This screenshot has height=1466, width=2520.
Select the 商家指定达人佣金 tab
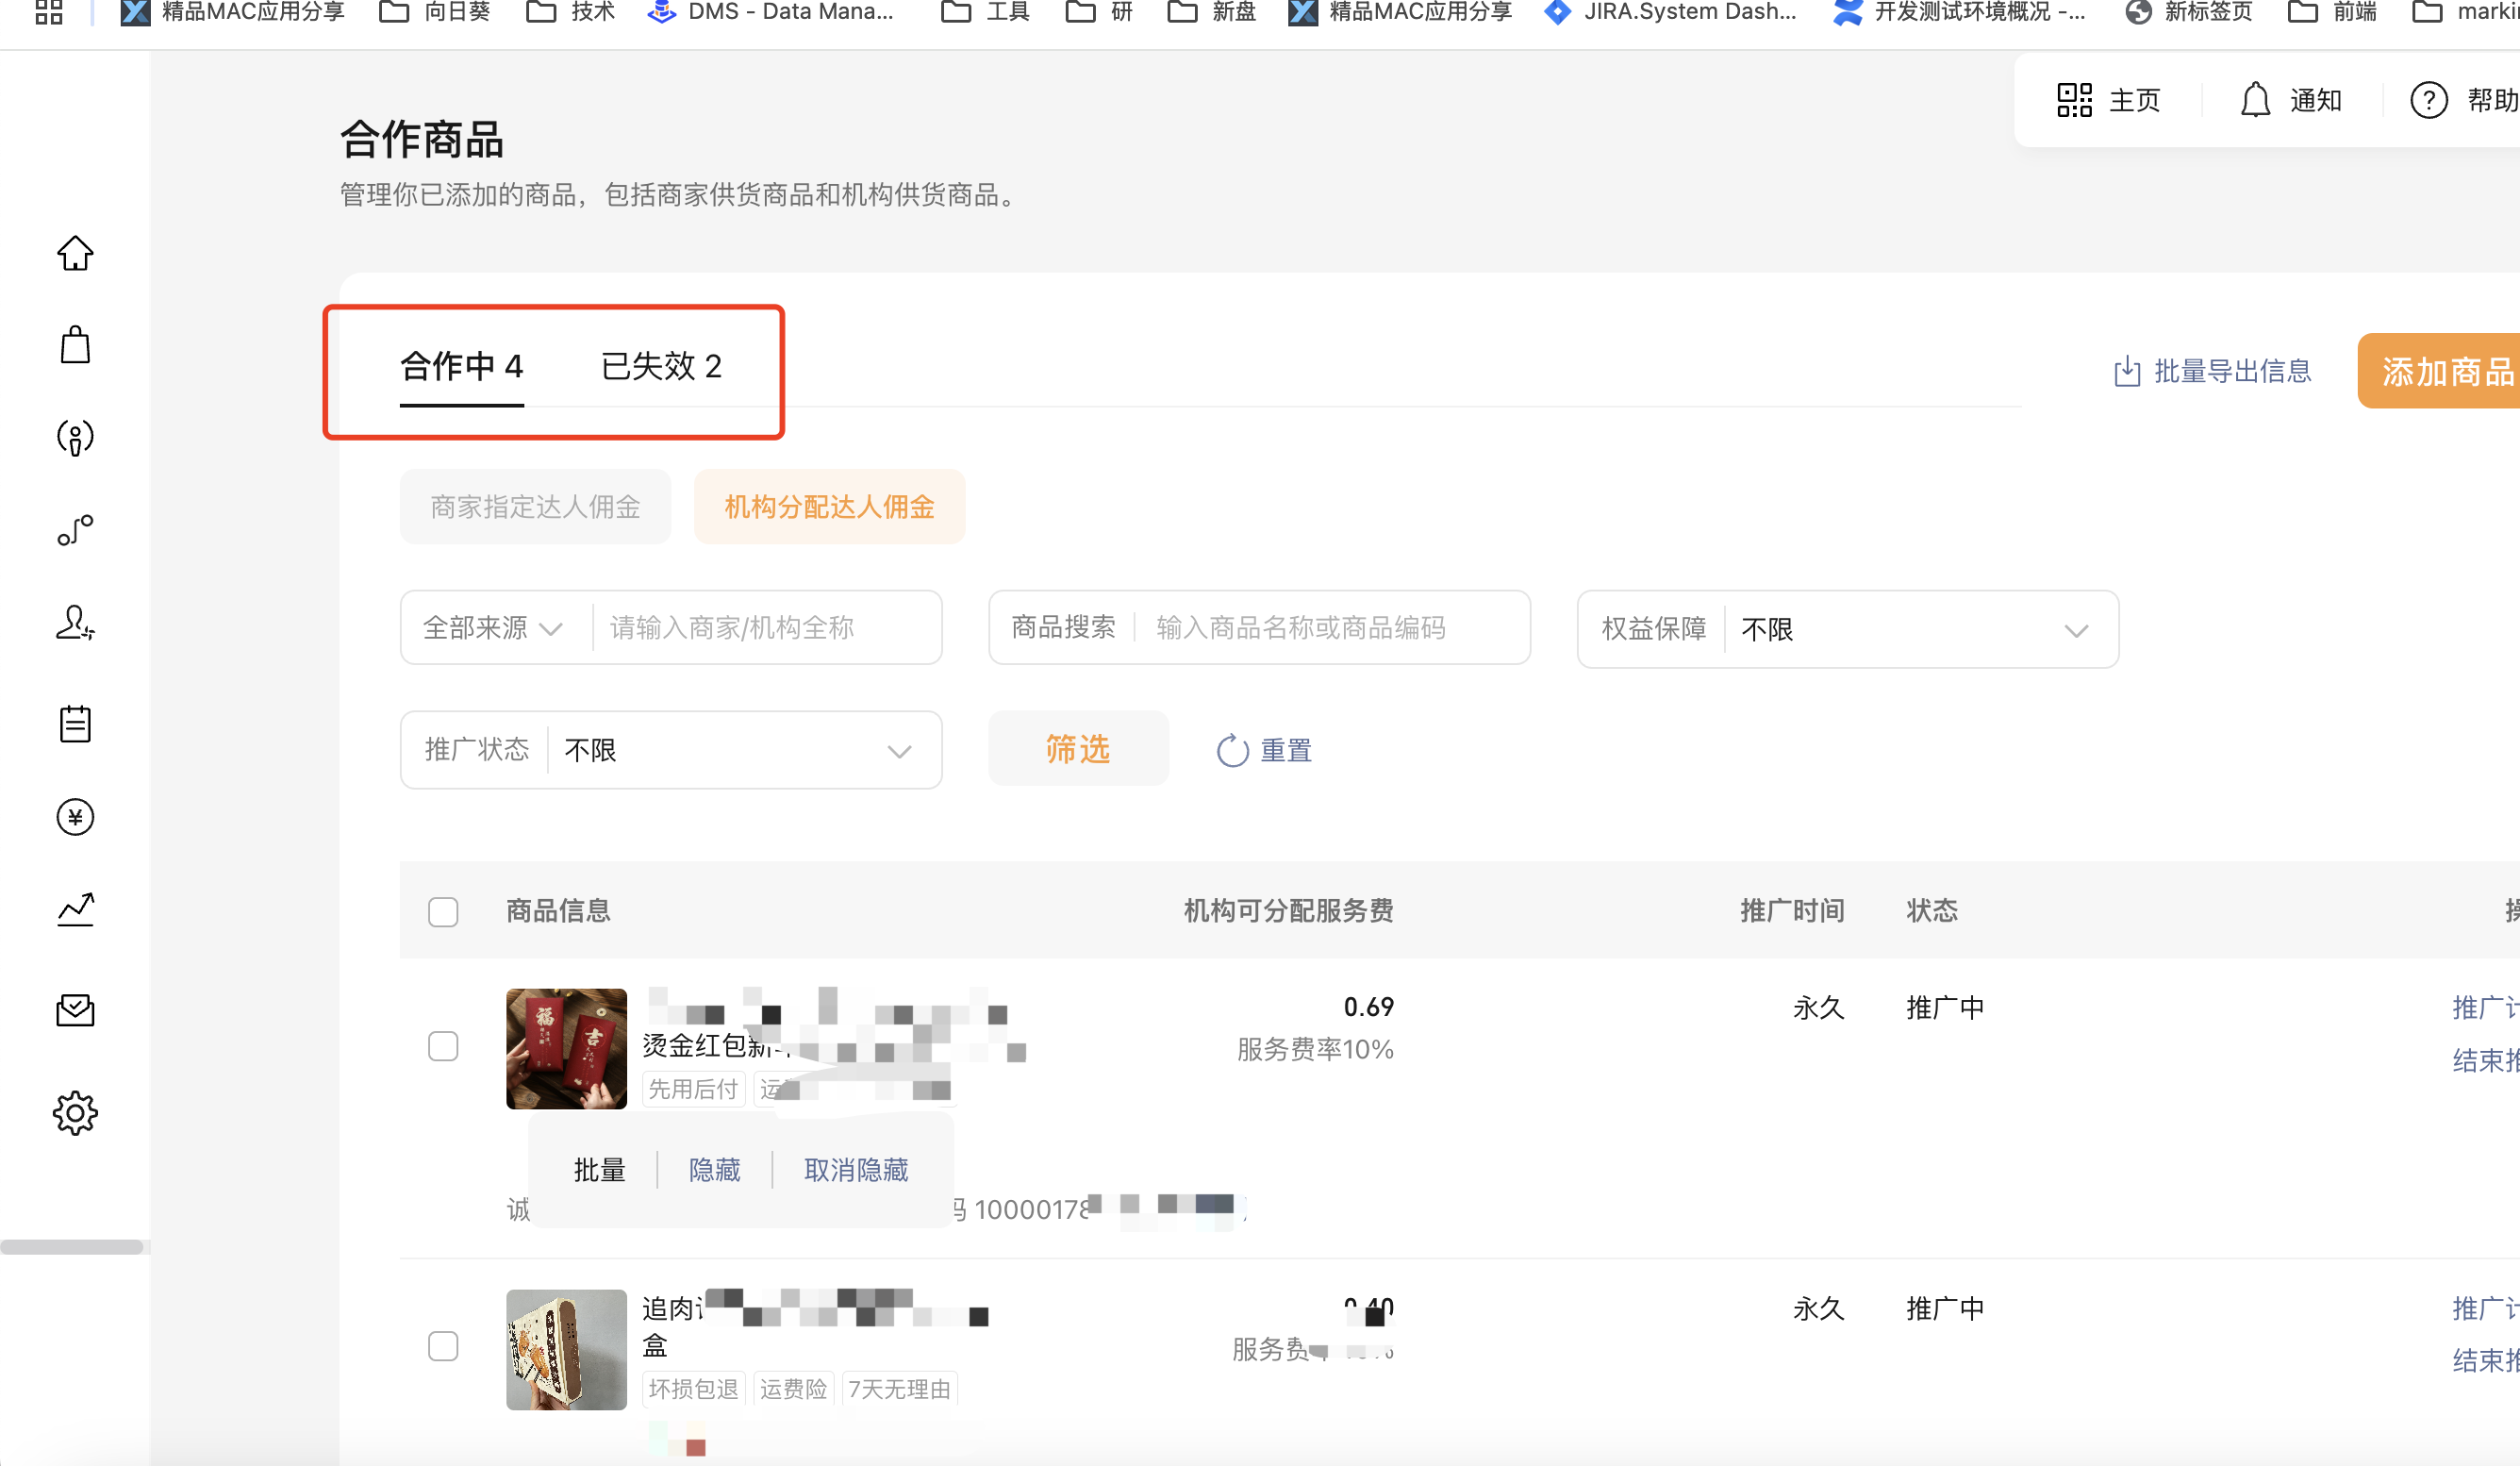click(x=535, y=507)
